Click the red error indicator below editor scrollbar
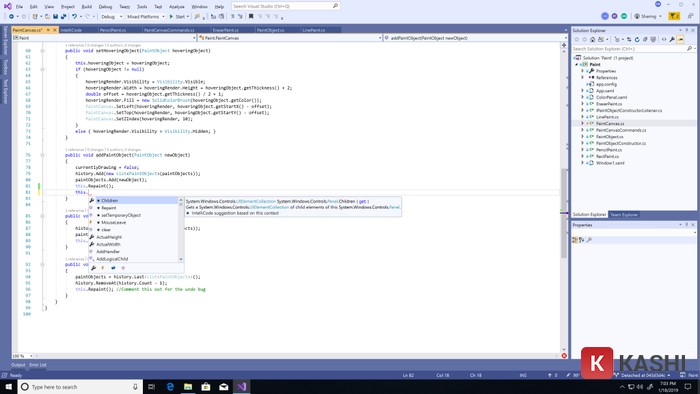700x394 pixels. click(564, 356)
